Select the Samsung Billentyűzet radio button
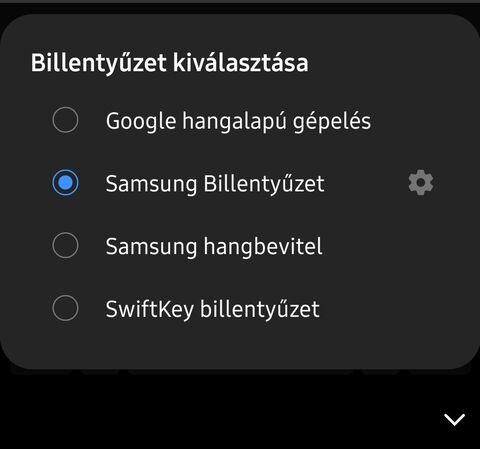 pos(65,183)
